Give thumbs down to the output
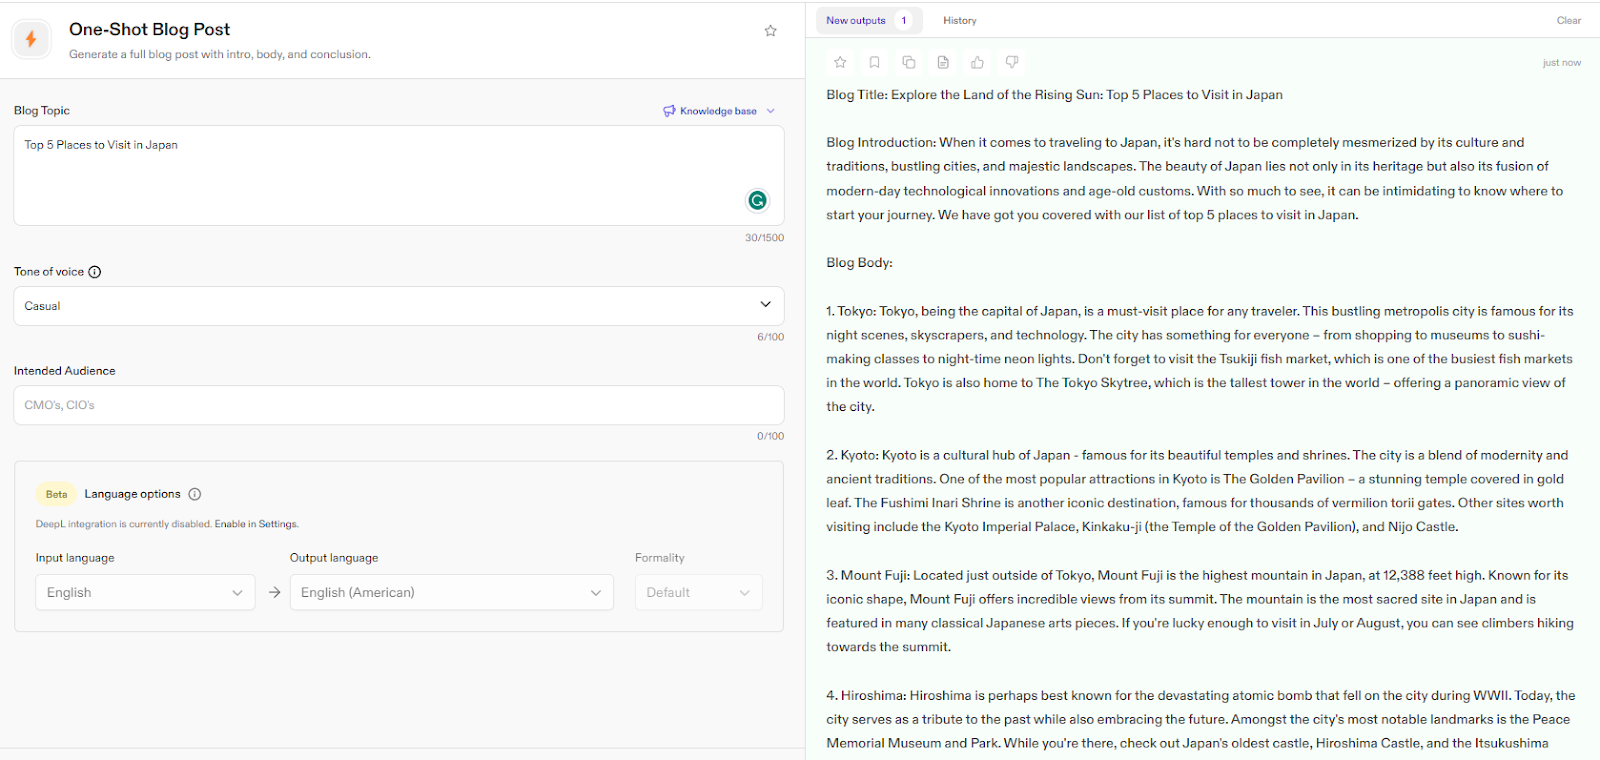Viewport: 1600px width, 760px height. [x=1012, y=62]
